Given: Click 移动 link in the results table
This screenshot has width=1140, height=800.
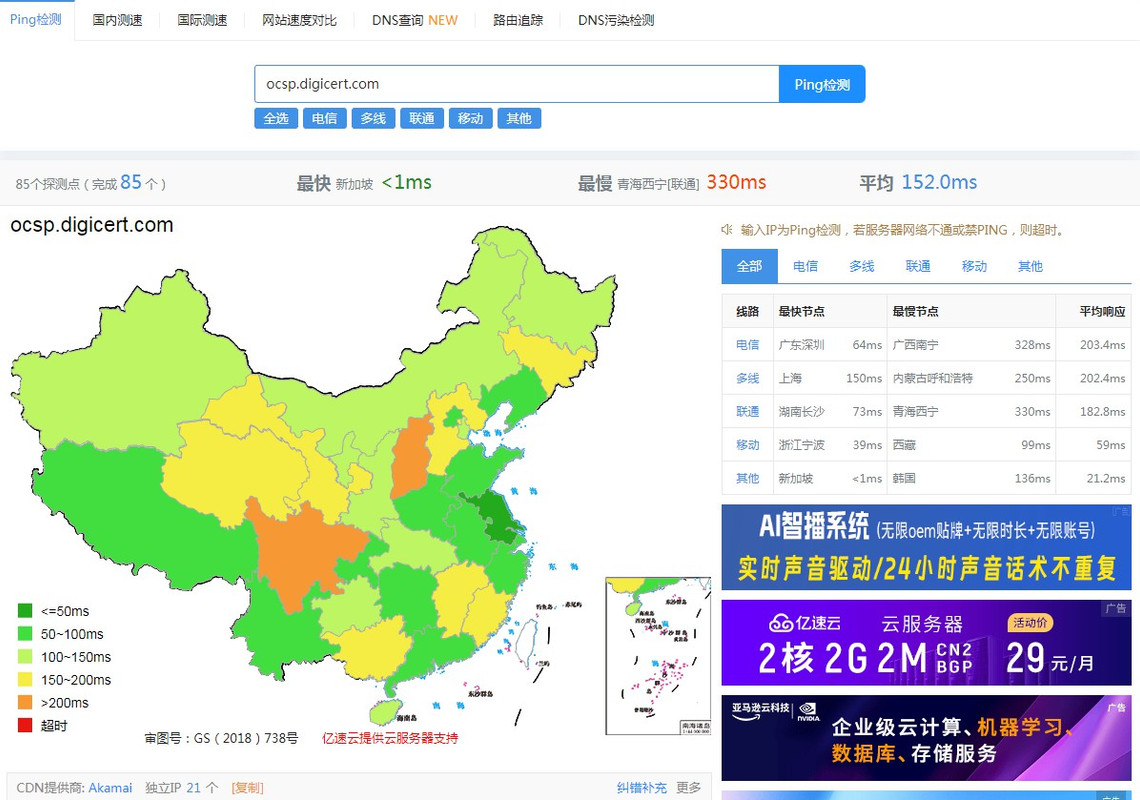Looking at the screenshot, I should coord(747,445).
